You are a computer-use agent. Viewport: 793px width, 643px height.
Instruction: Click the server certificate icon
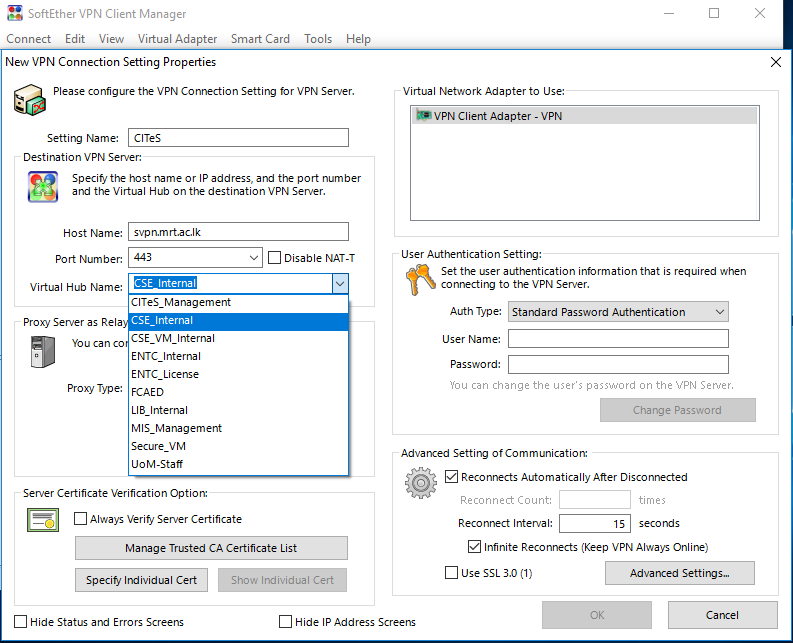coord(43,520)
